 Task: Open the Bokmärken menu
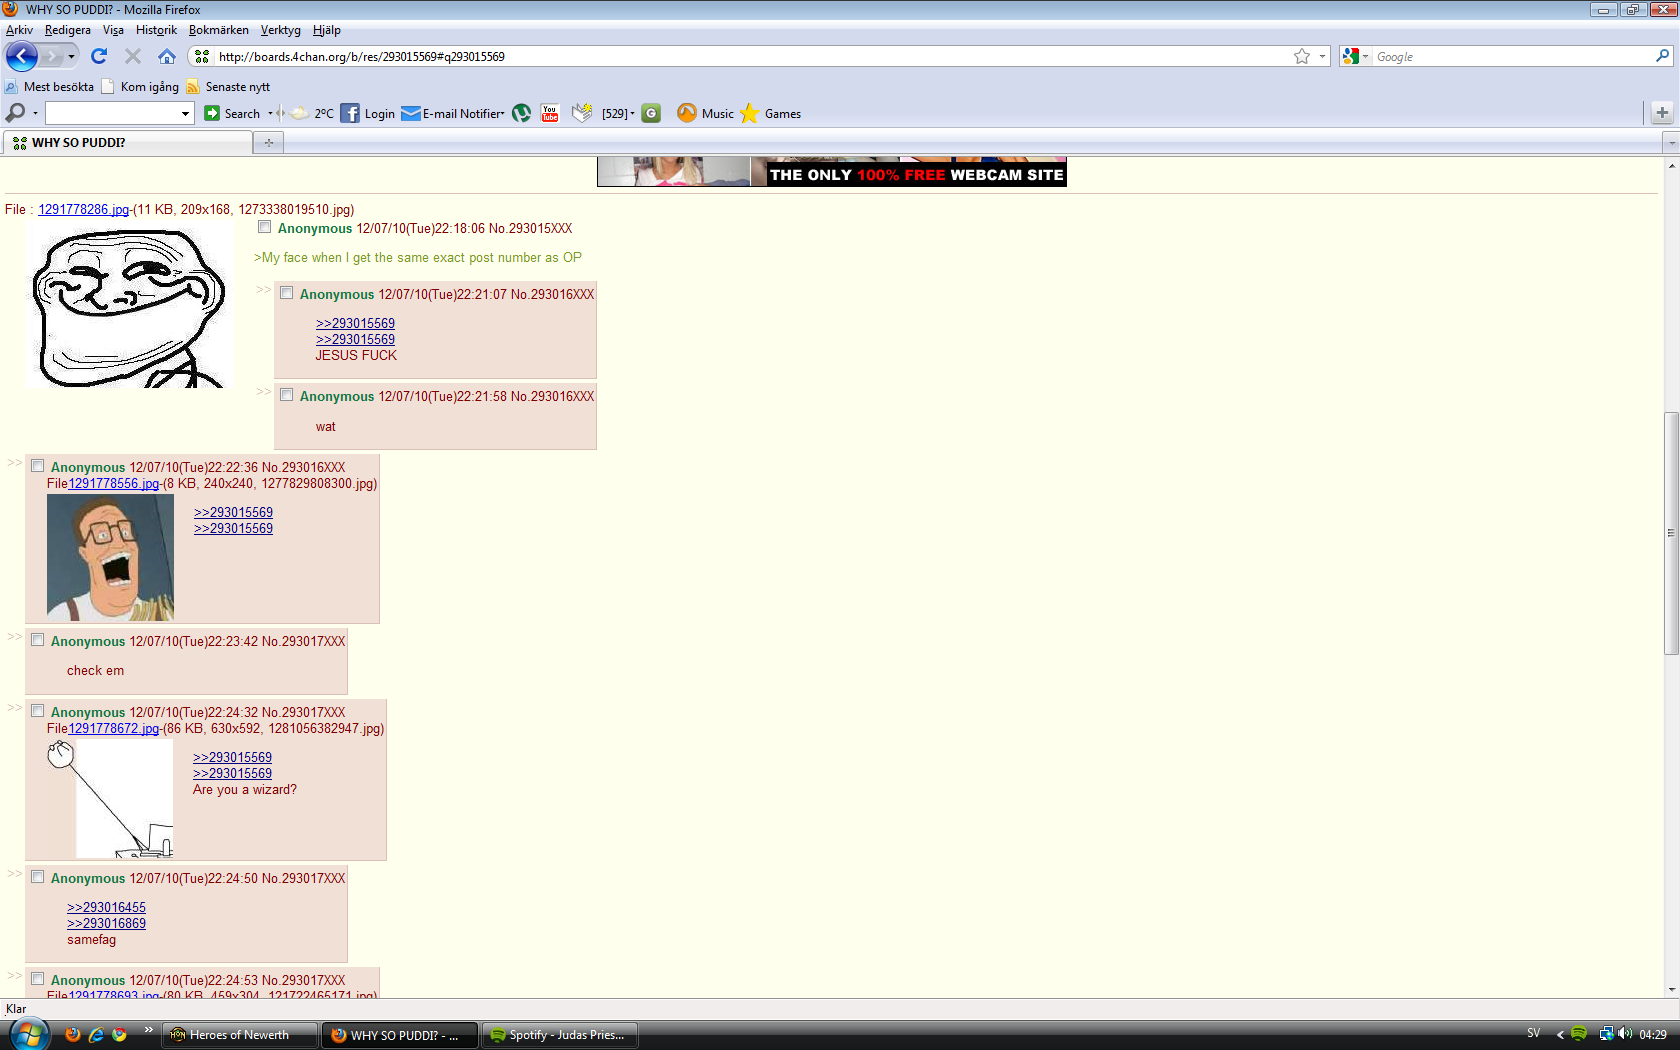[219, 30]
